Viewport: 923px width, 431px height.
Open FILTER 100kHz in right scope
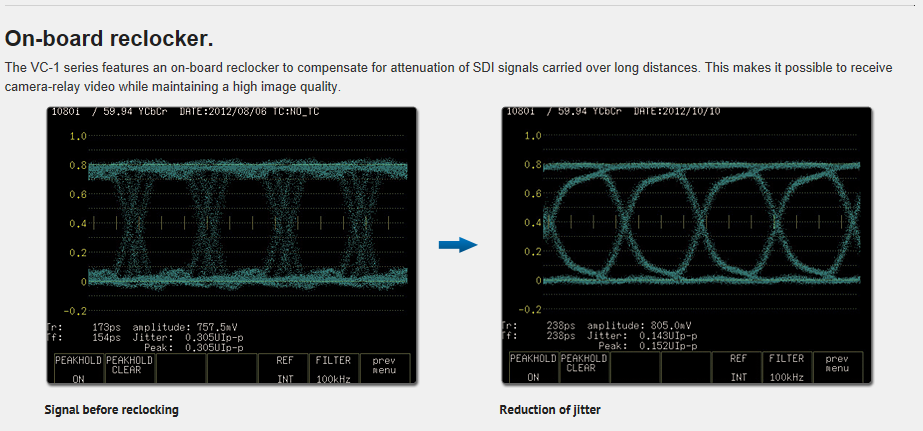787,367
